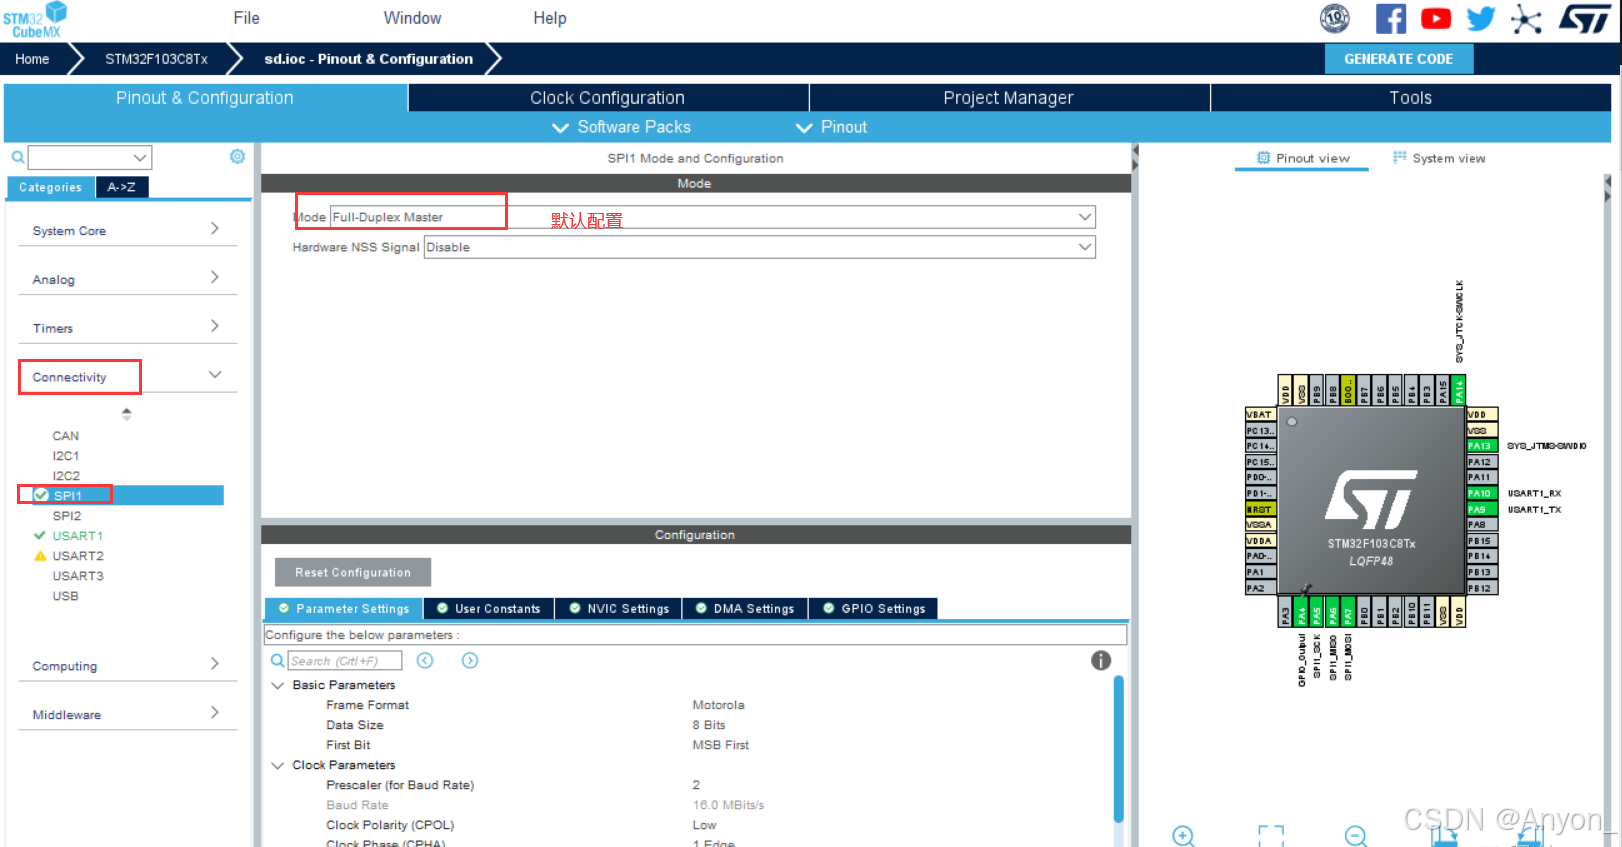Expand the Middleware category
This screenshot has height=847, width=1622.
pyautogui.click(x=127, y=714)
